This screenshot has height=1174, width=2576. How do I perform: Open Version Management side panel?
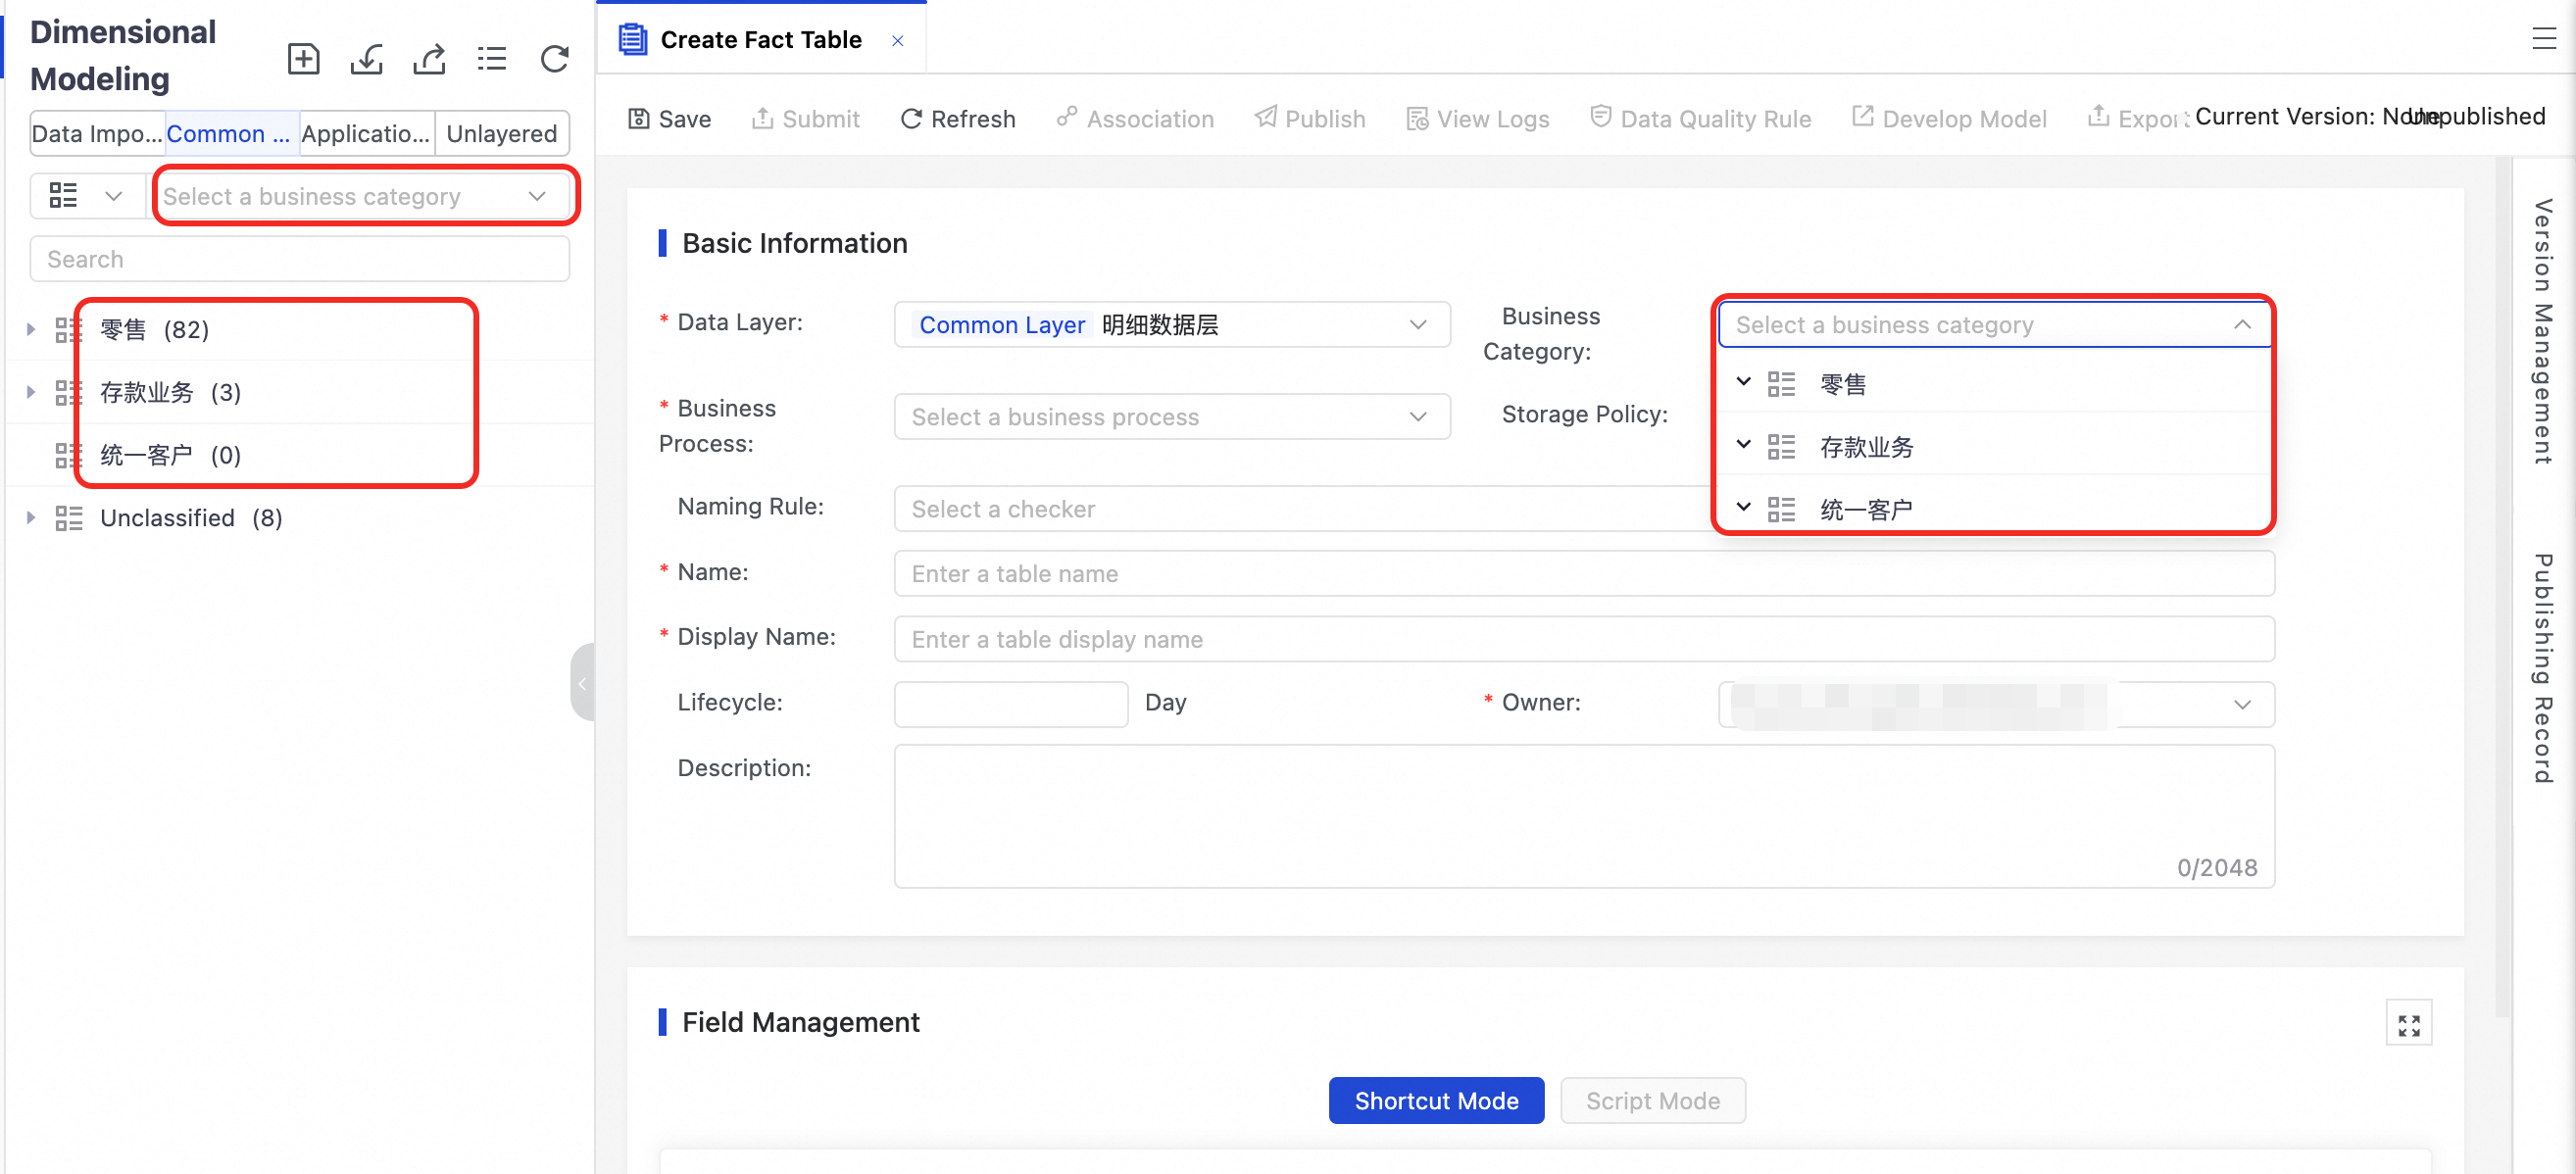pyautogui.click(x=2541, y=331)
